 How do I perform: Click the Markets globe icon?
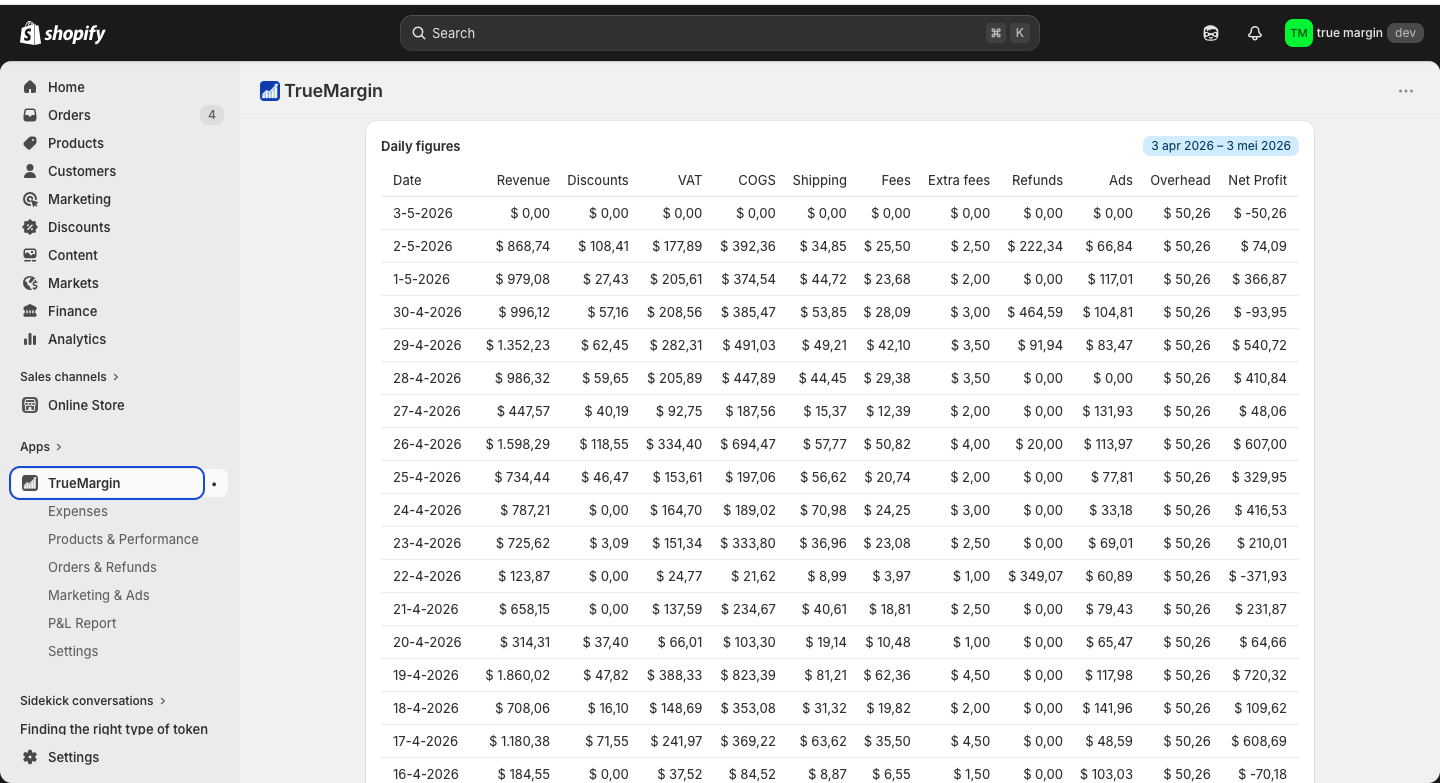point(30,283)
